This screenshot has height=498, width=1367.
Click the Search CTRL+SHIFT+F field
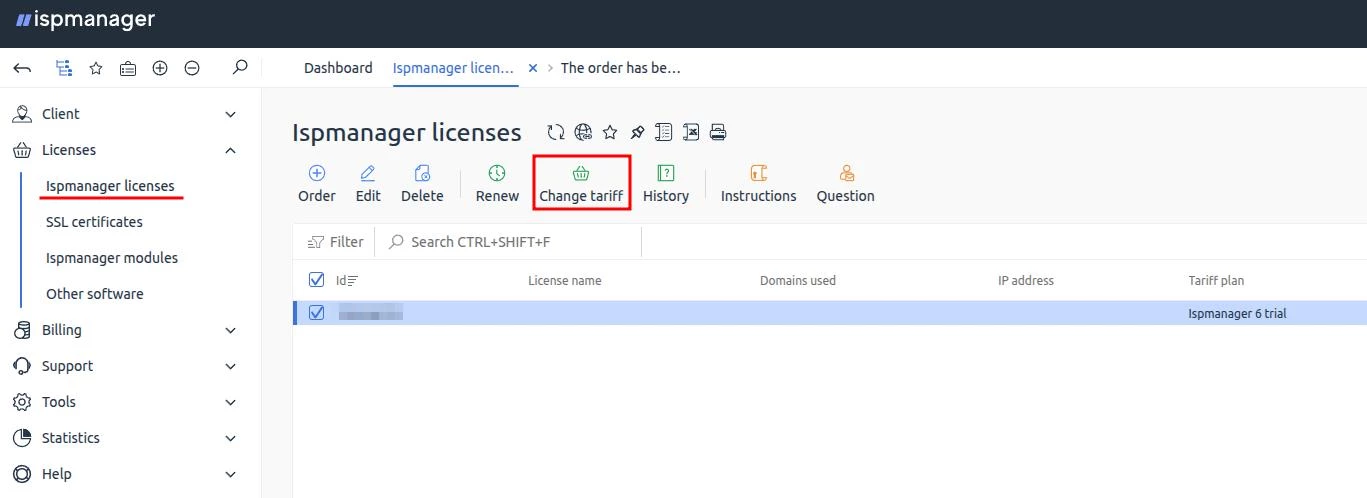510,241
